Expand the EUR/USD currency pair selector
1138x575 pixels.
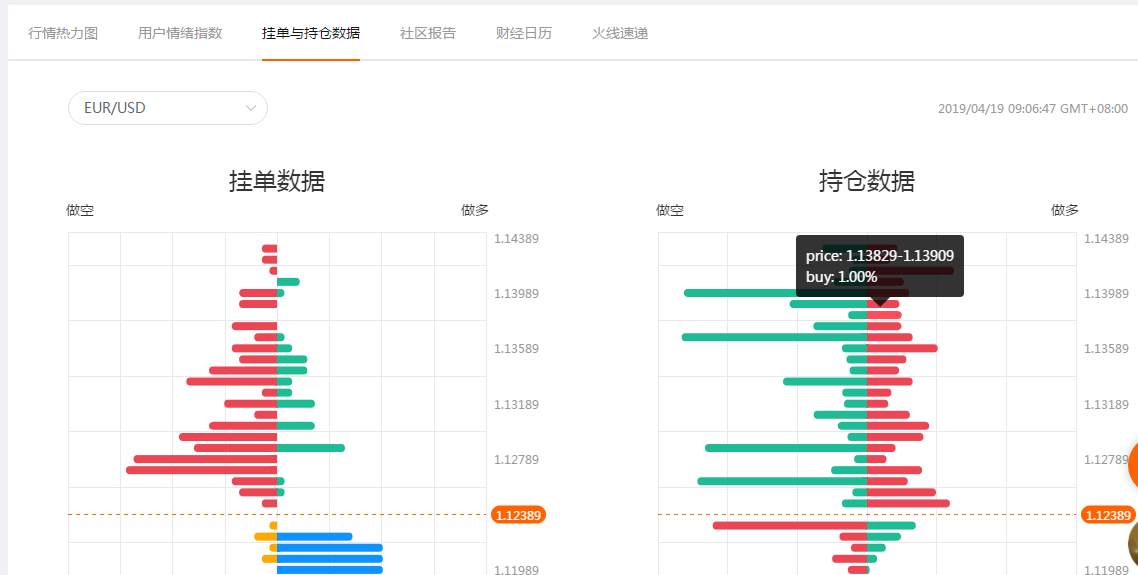(x=168, y=107)
